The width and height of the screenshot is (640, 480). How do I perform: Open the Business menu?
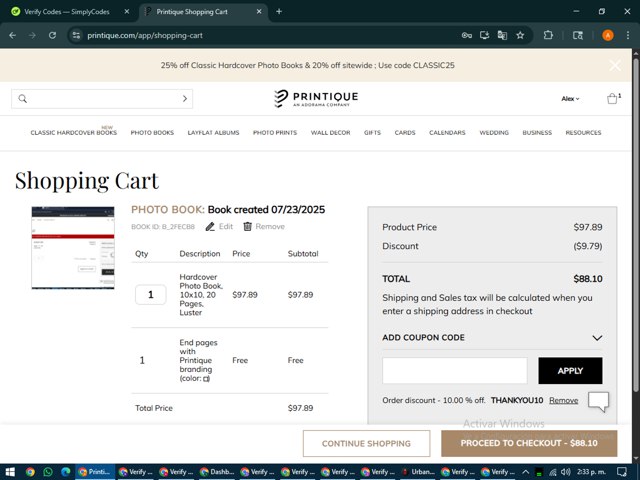click(x=537, y=133)
